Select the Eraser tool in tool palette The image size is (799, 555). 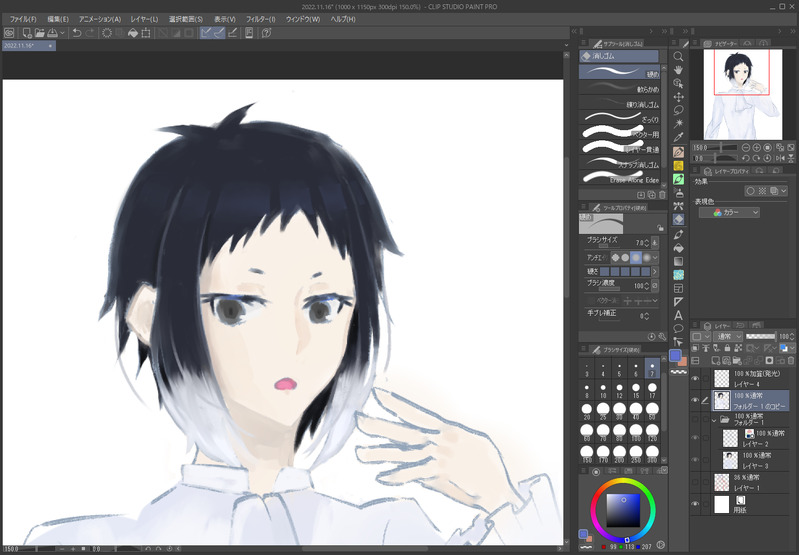[678, 219]
